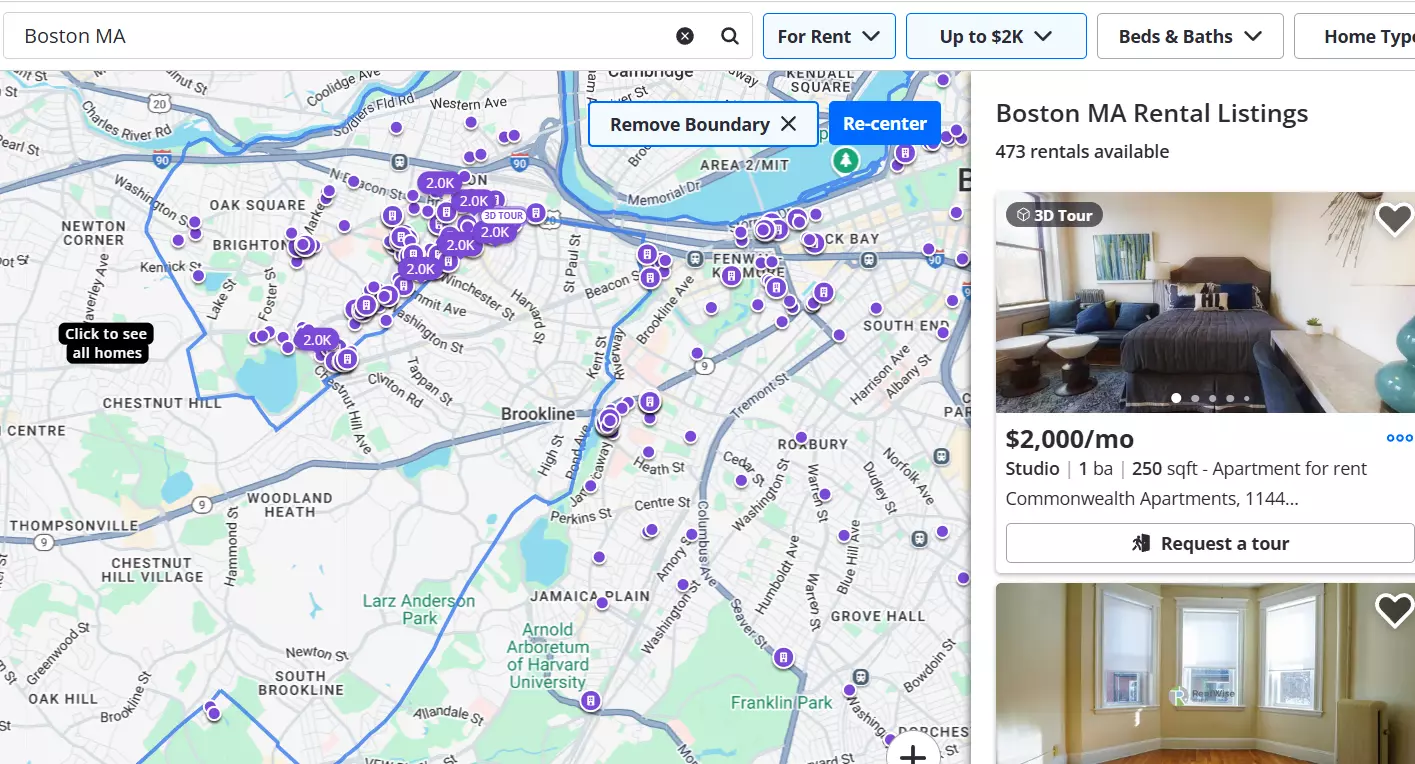Click 'Boston MA Rental Listings' heading
1415x764 pixels.
[x=1152, y=113]
